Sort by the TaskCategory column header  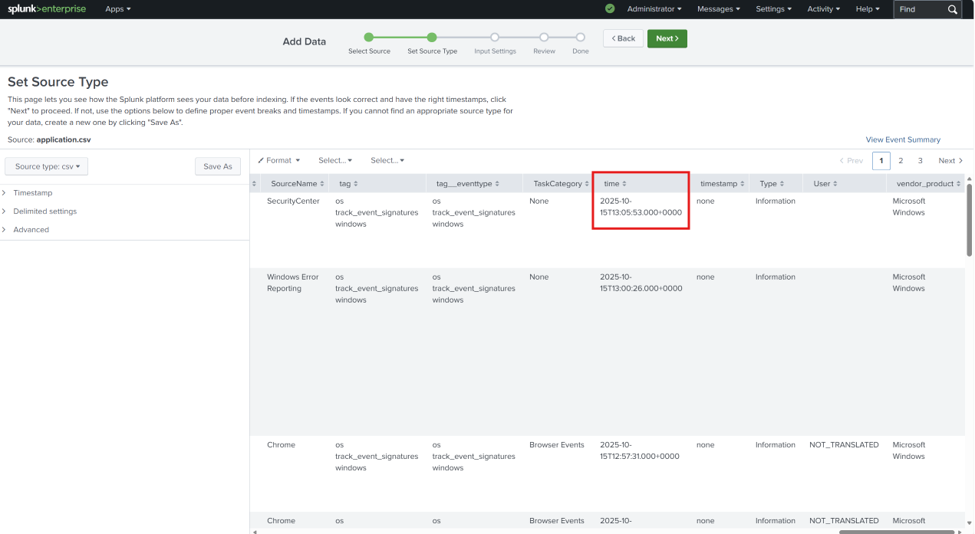pos(561,183)
